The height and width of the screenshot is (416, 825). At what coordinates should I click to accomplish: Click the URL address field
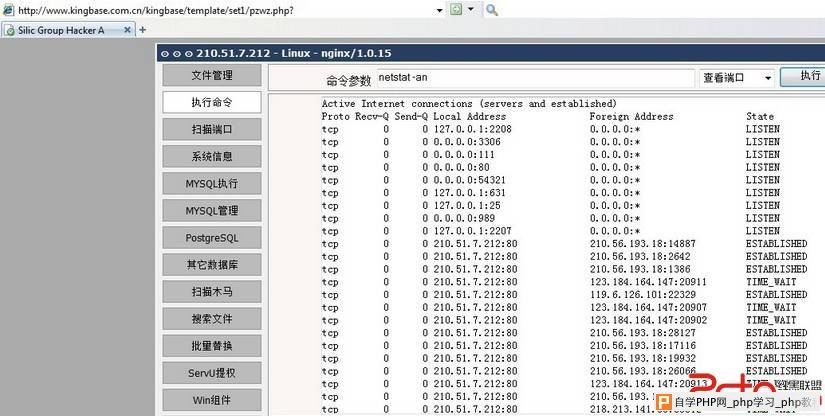point(220,9)
